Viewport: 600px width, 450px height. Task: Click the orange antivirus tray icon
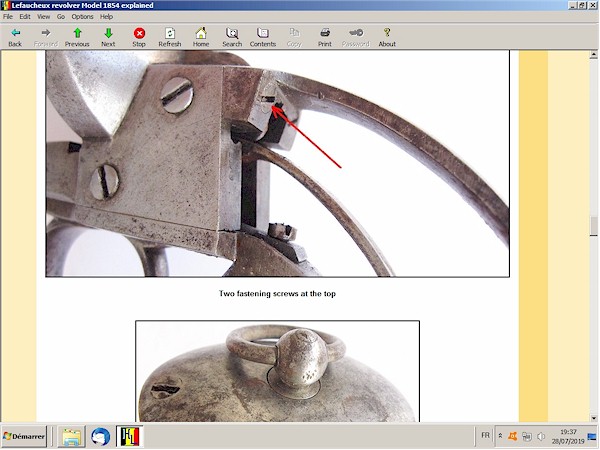point(512,436)
